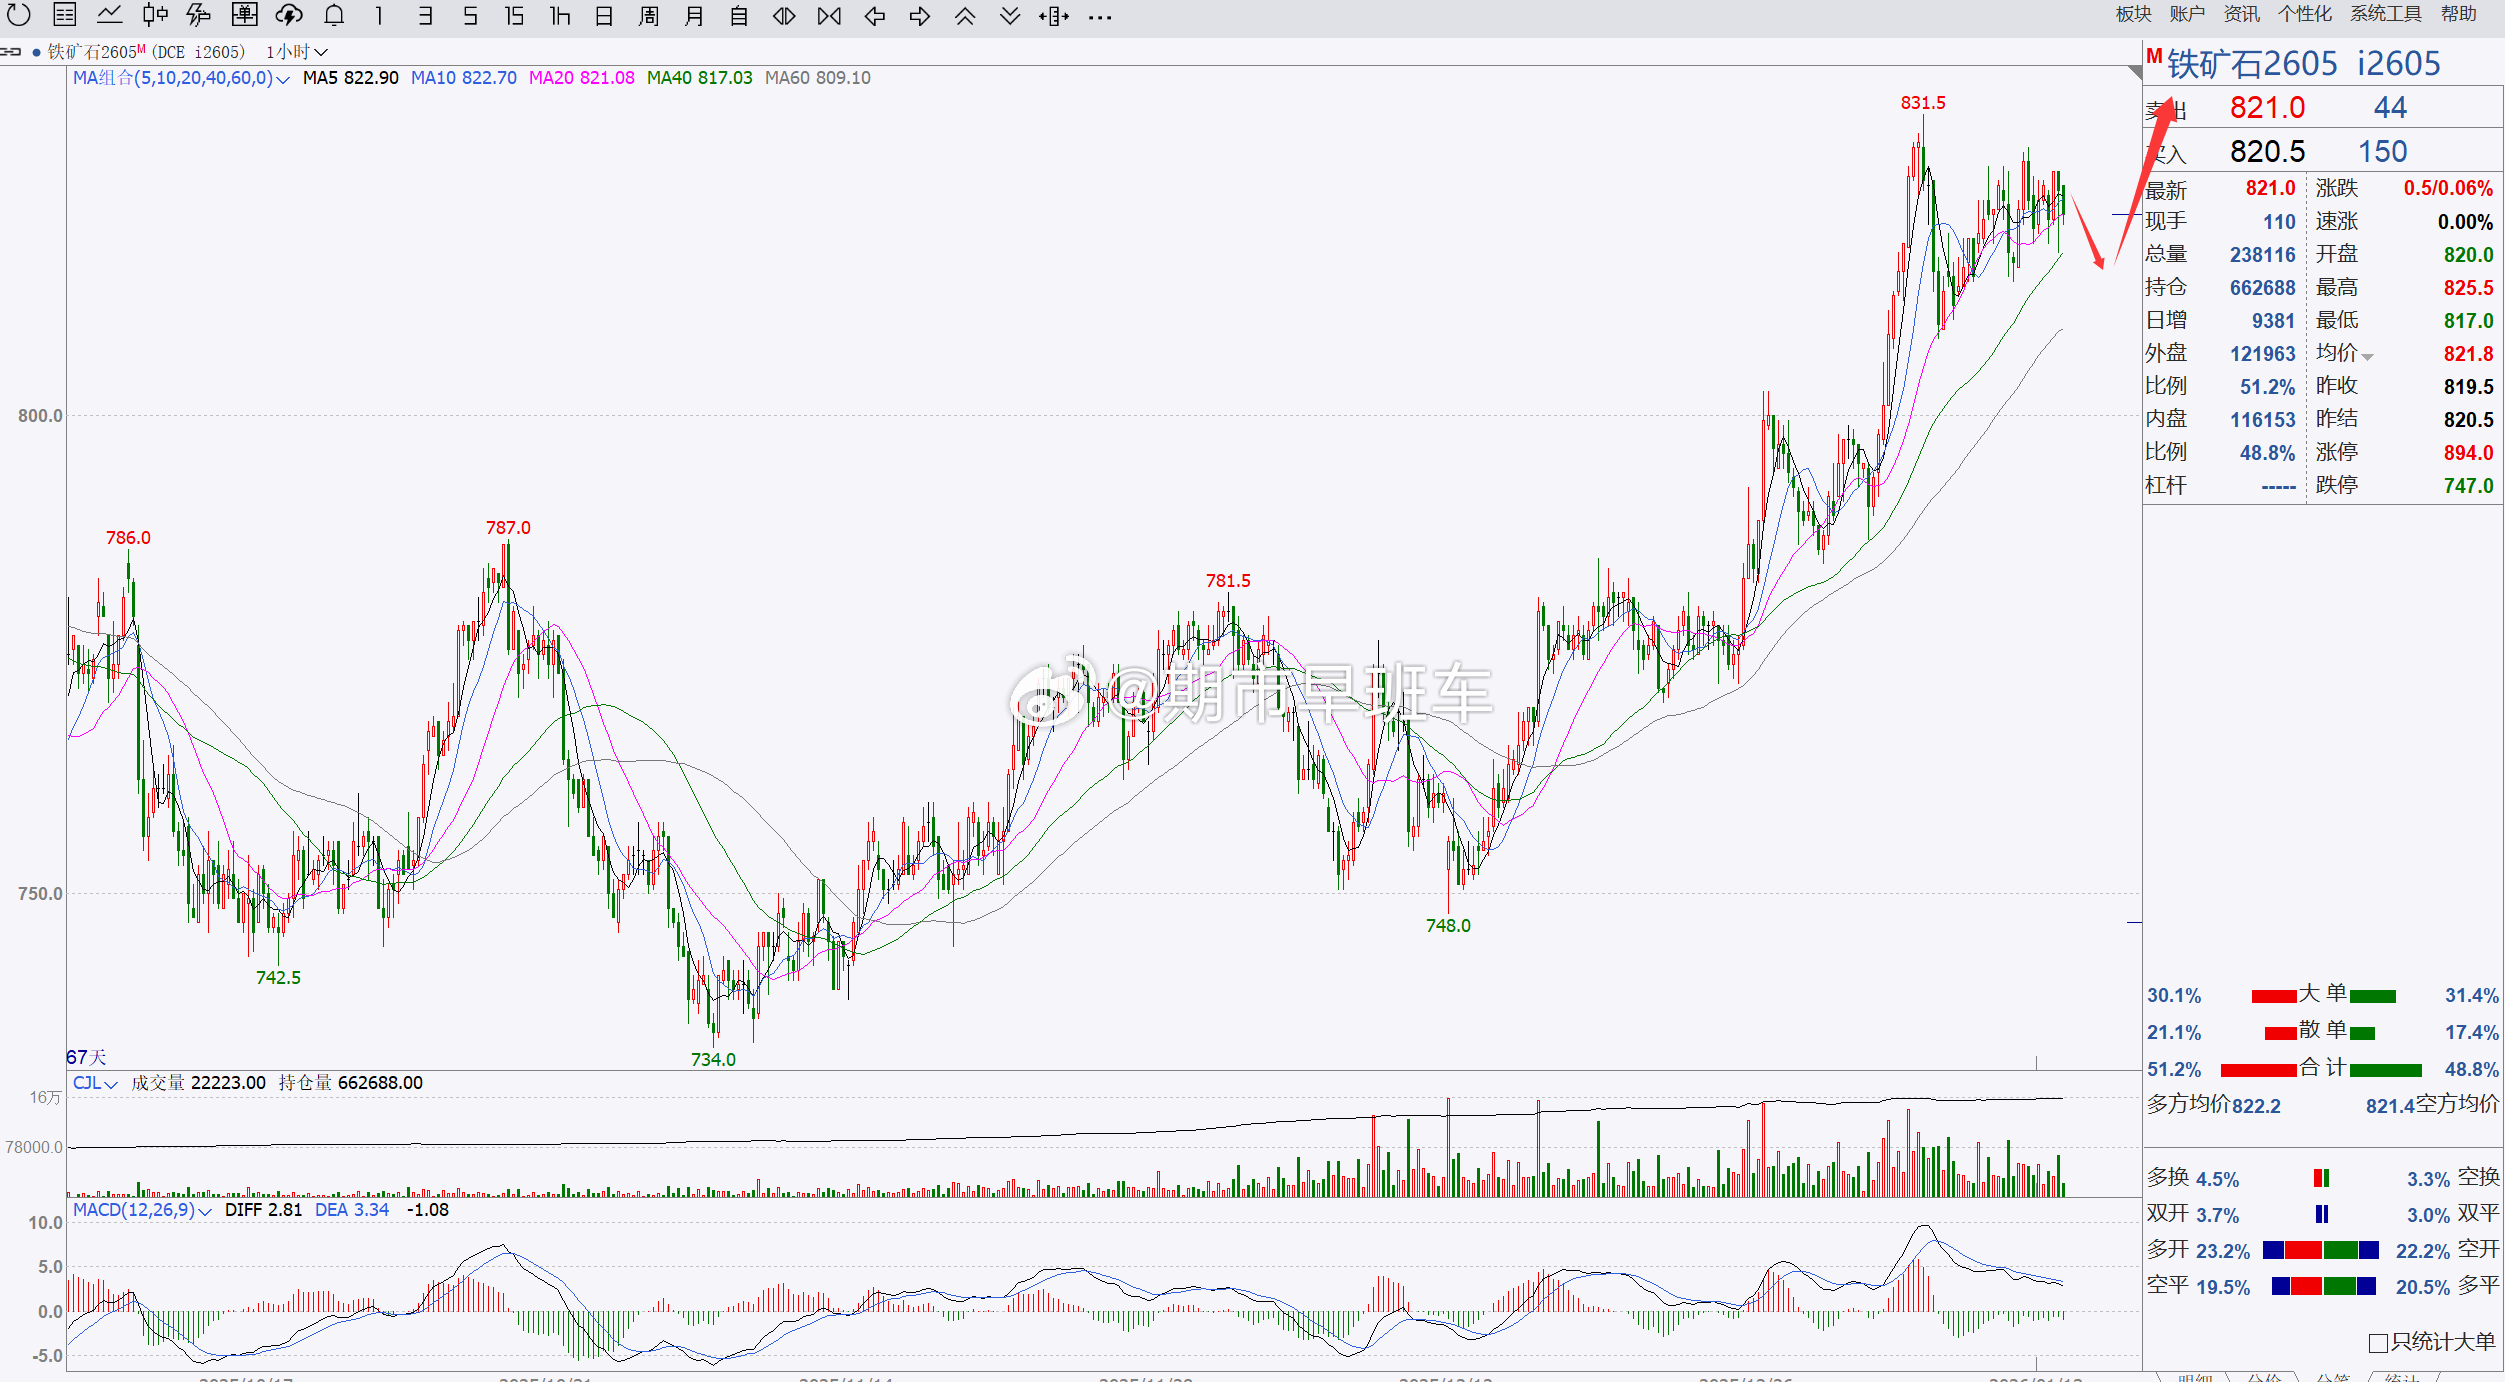Viewport: 2505px width, 1382px height.
Task: Click the refresh icon in toolbar
Action: (19, 15)
